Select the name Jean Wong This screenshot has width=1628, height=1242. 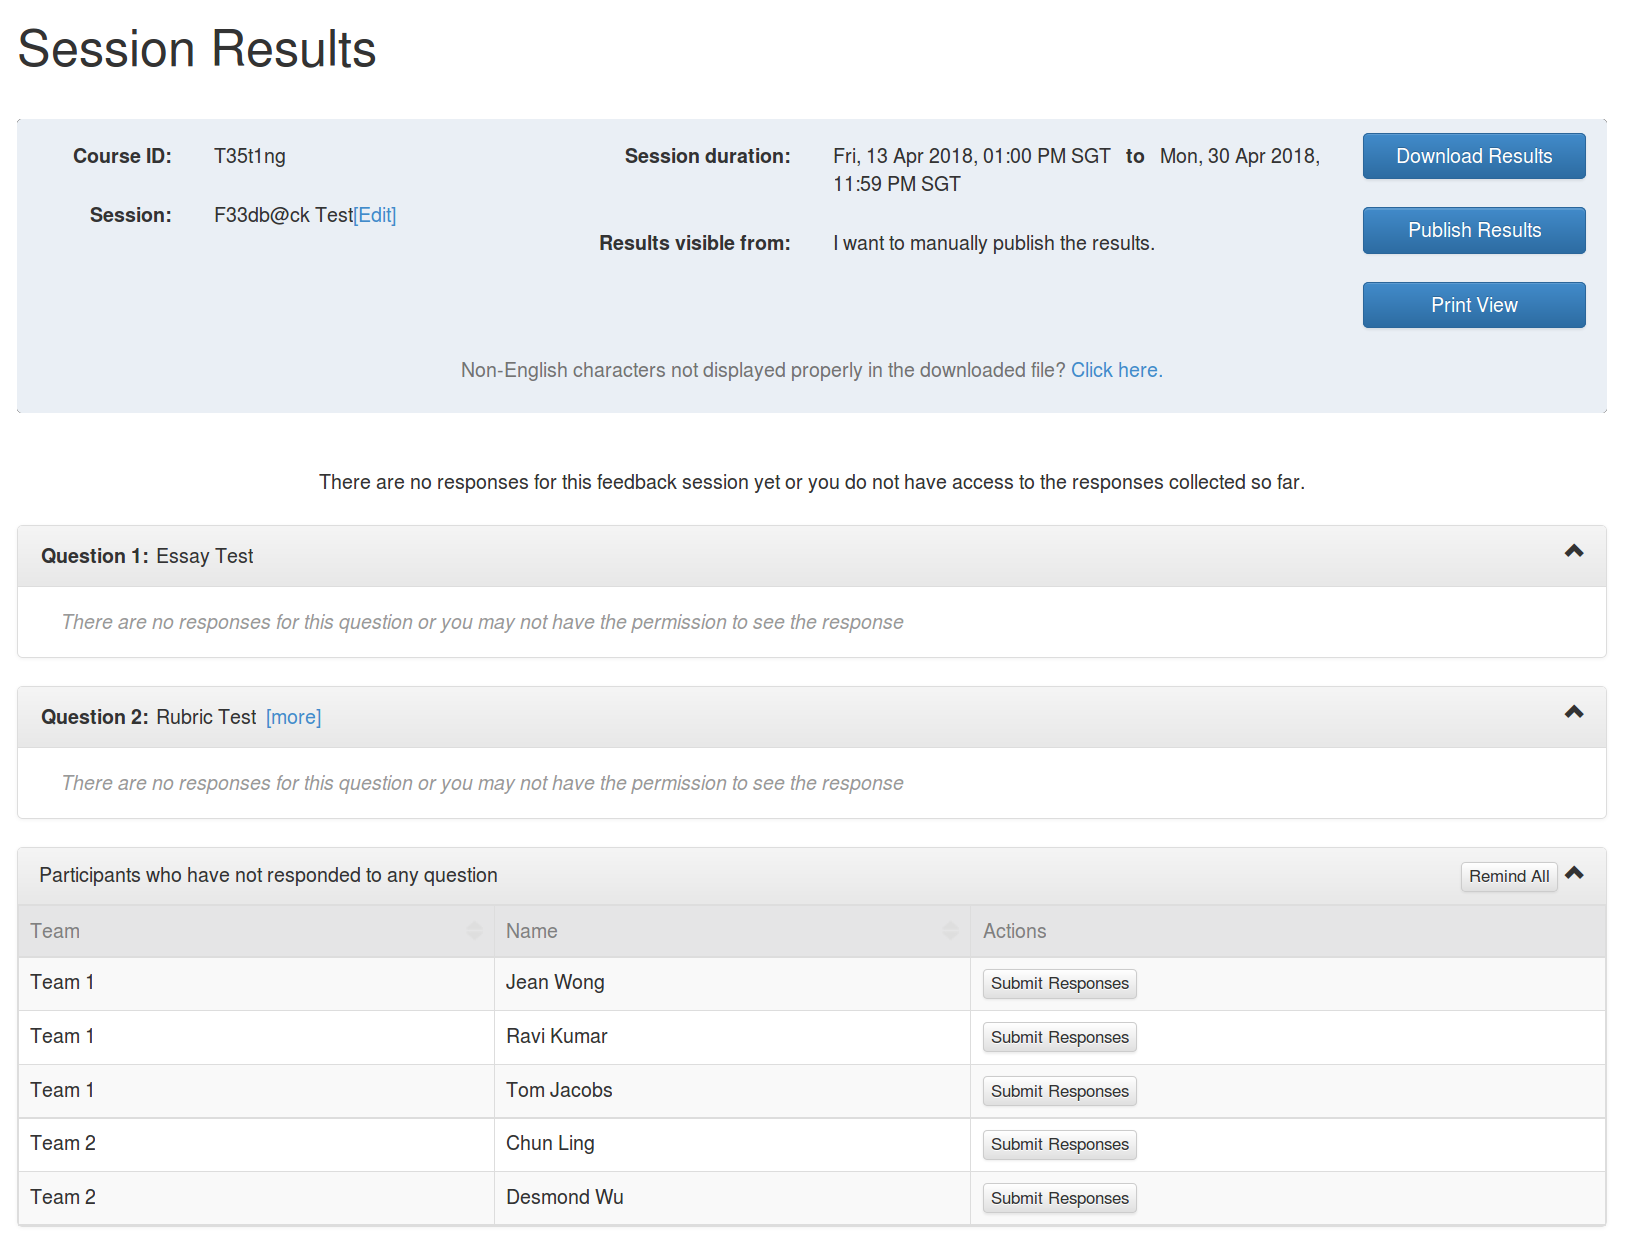(x=555, y=982)
